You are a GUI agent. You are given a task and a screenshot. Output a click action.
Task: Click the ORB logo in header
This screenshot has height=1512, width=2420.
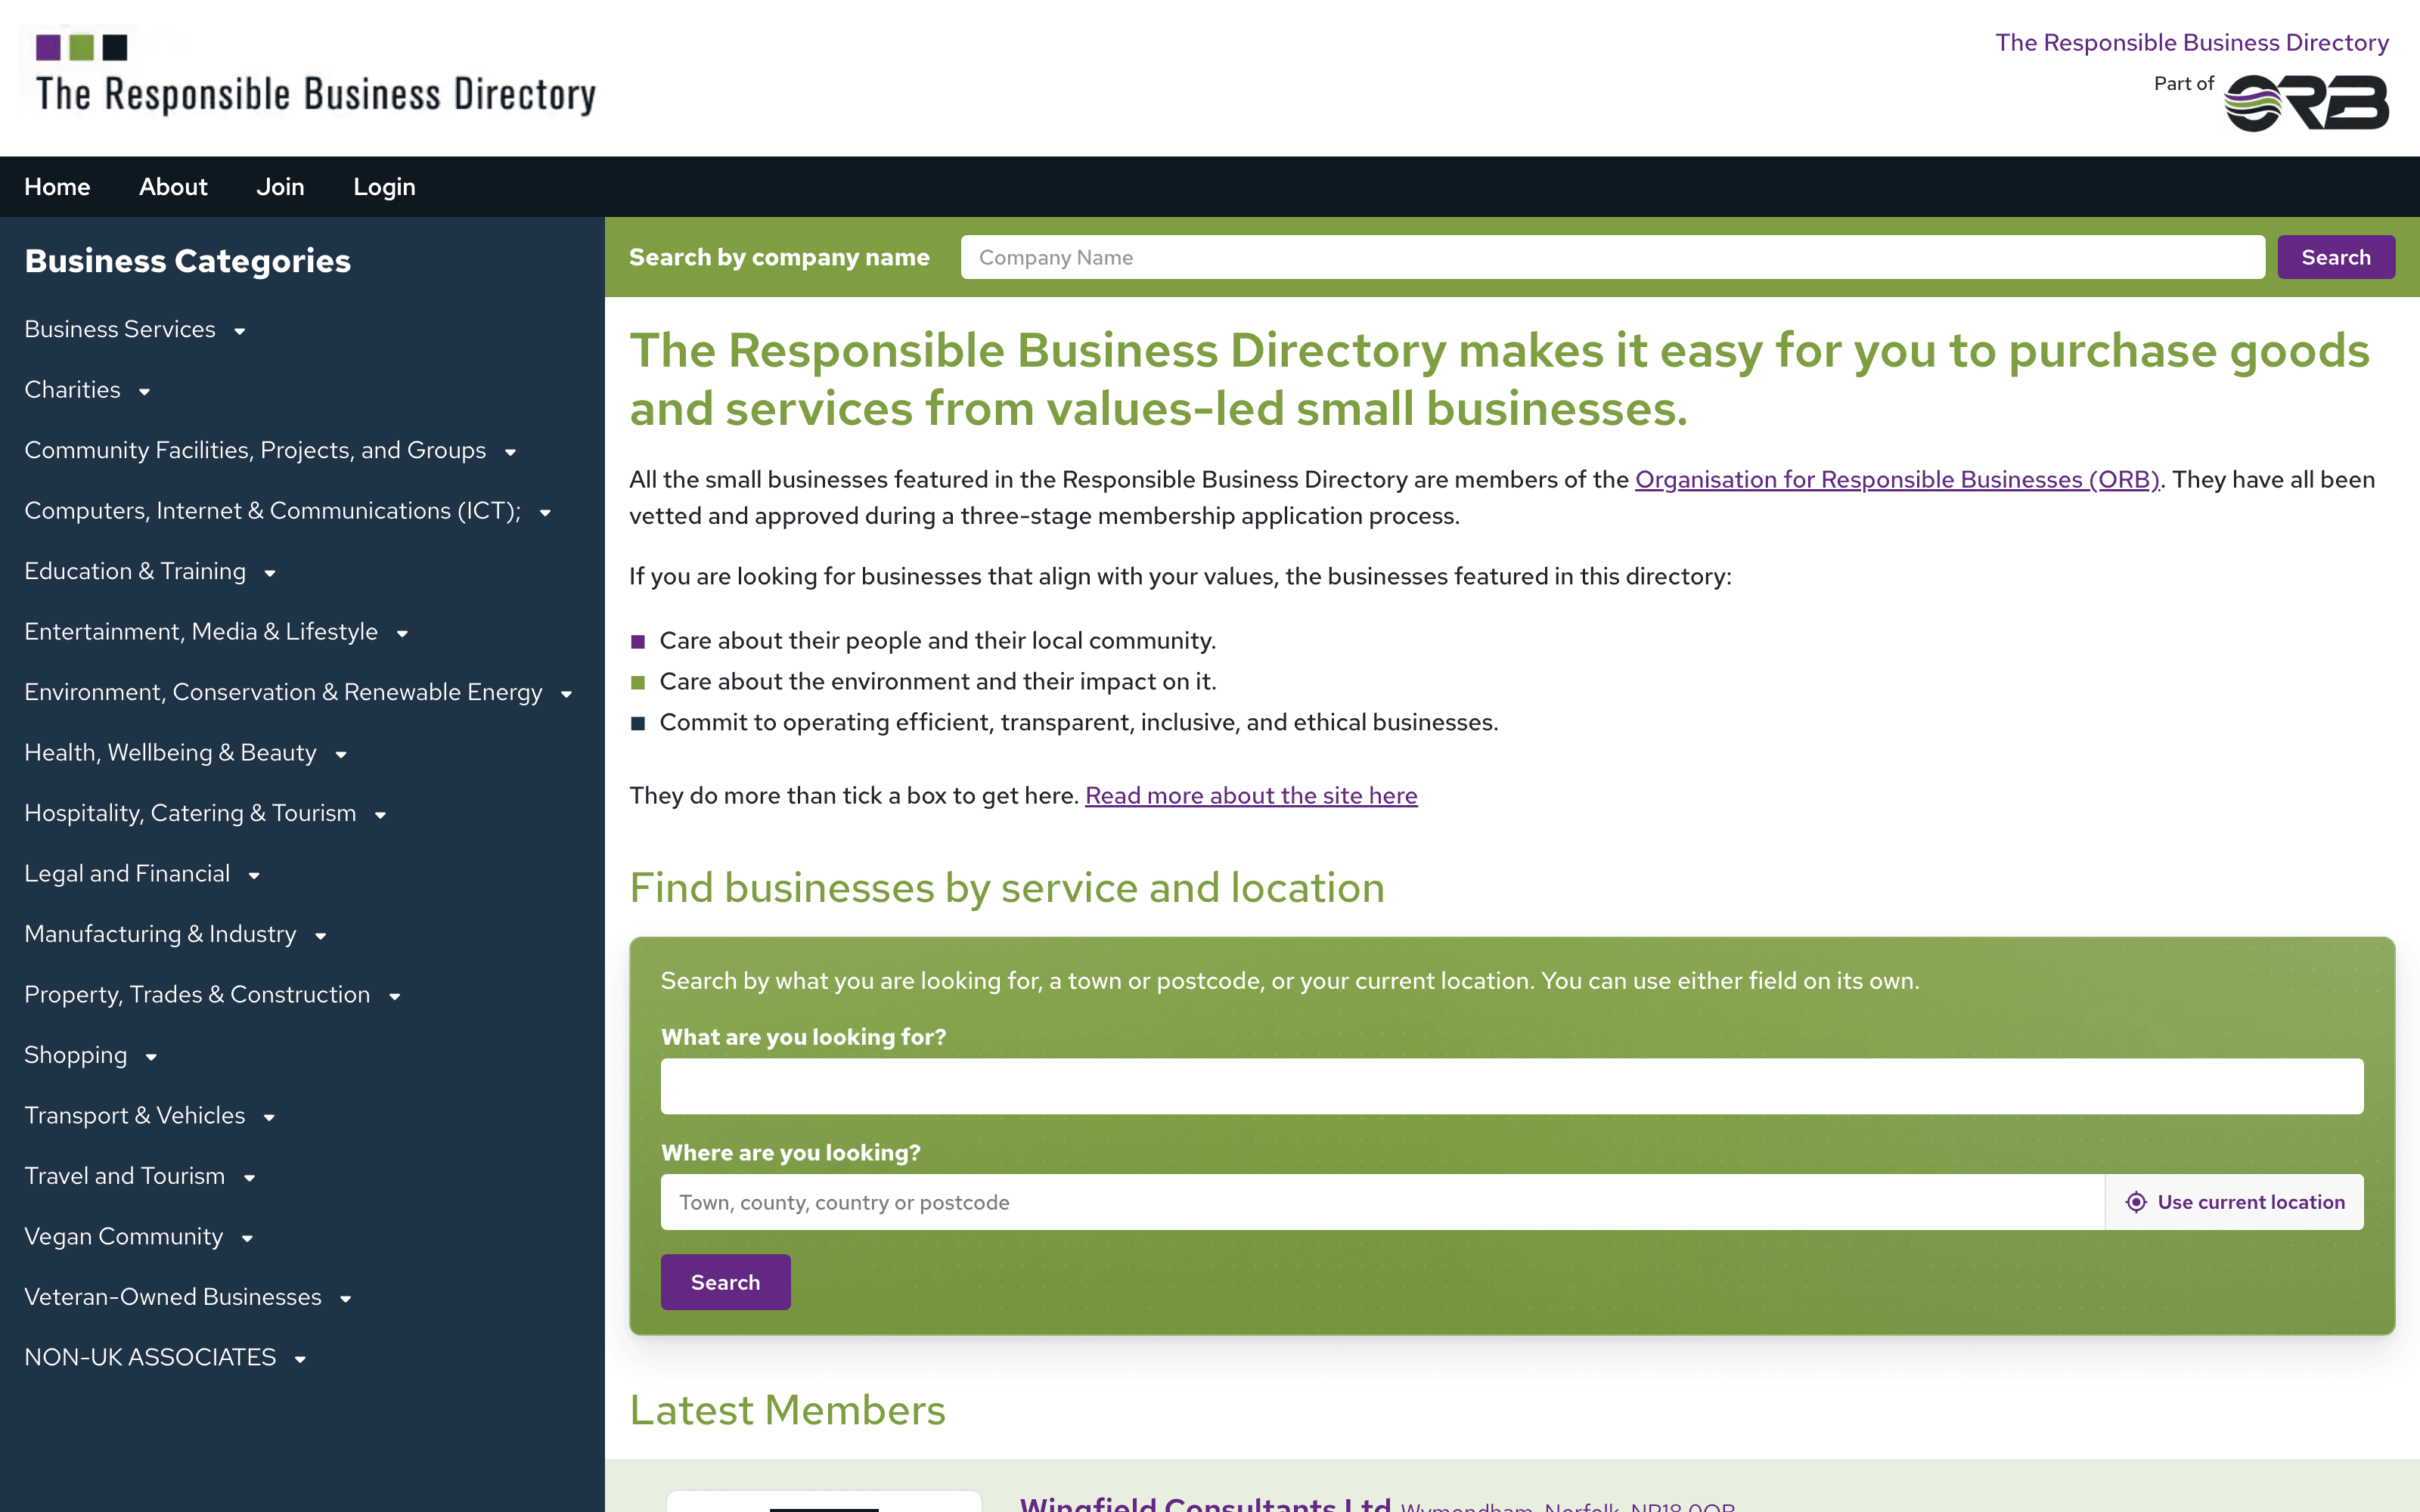coord(2306,103)
